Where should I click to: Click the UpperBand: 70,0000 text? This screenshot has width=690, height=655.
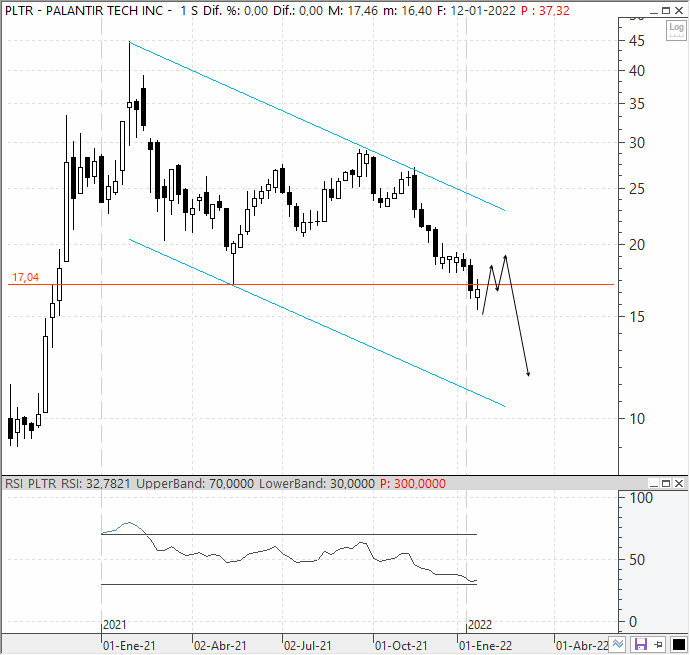pyautogui.click(x=195, y=484)
